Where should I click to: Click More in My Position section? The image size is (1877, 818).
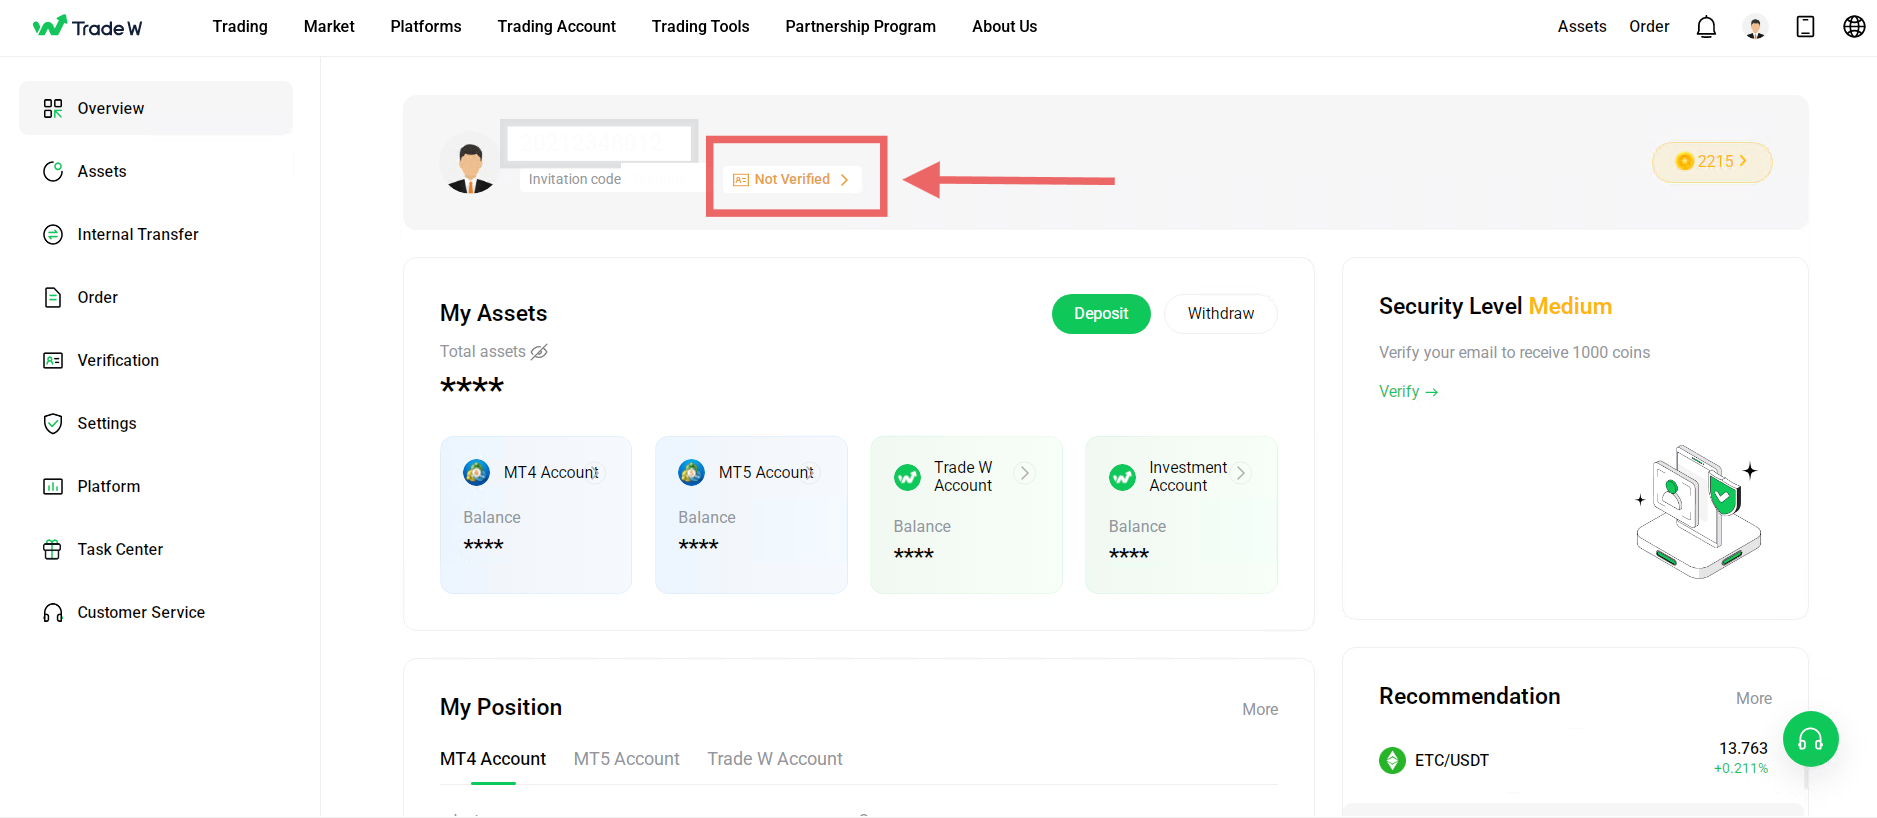coord(1260,710)
